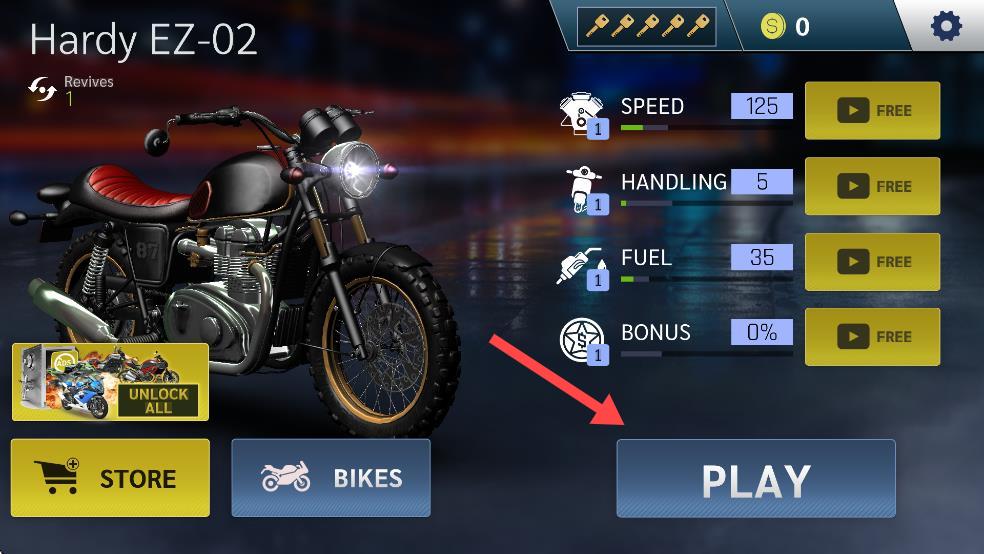Open the STORE
Image resolution: width=984 pixels, height=554 pixels.
click(110, 478)
